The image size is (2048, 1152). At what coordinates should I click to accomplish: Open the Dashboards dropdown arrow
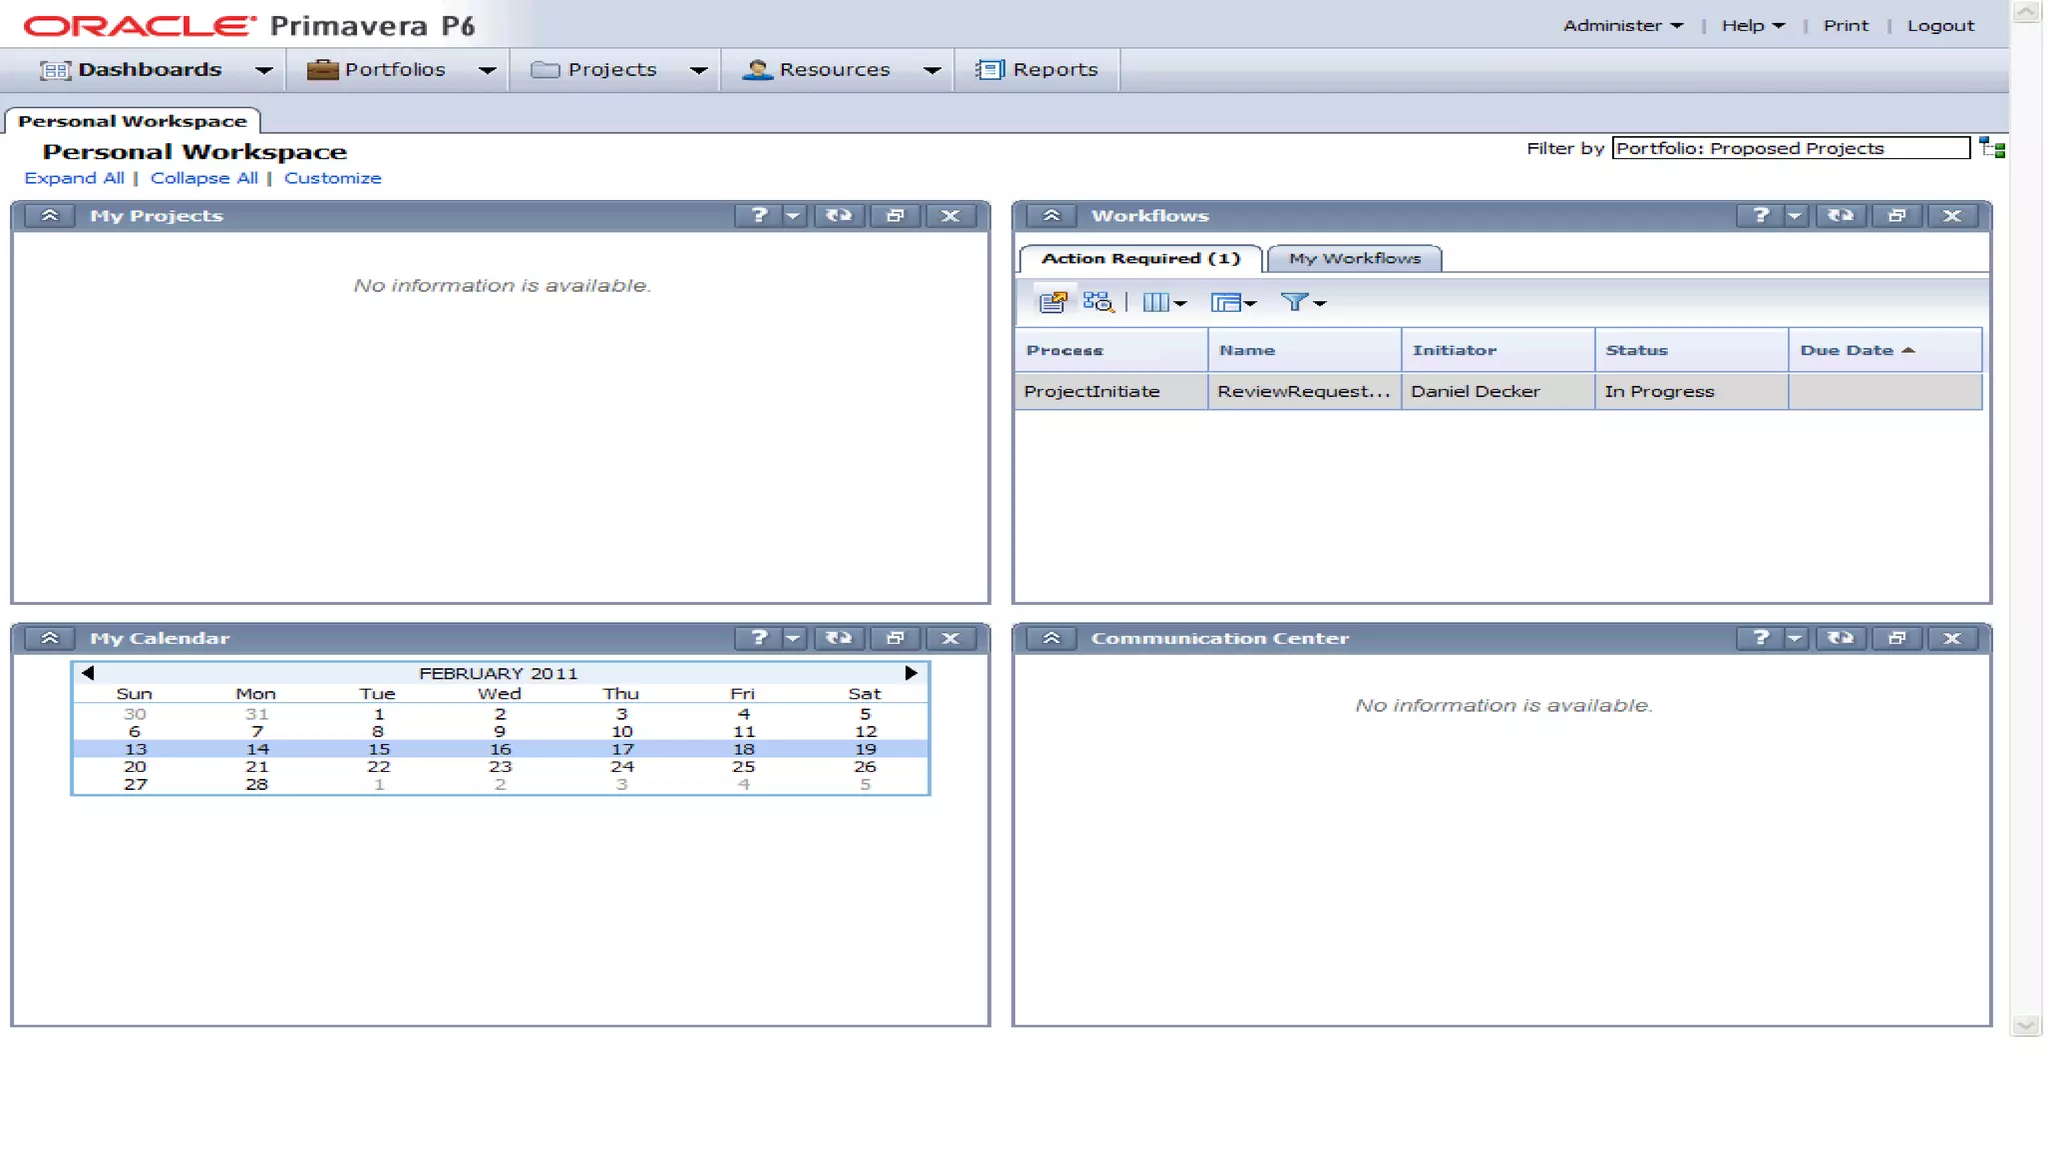263,70
